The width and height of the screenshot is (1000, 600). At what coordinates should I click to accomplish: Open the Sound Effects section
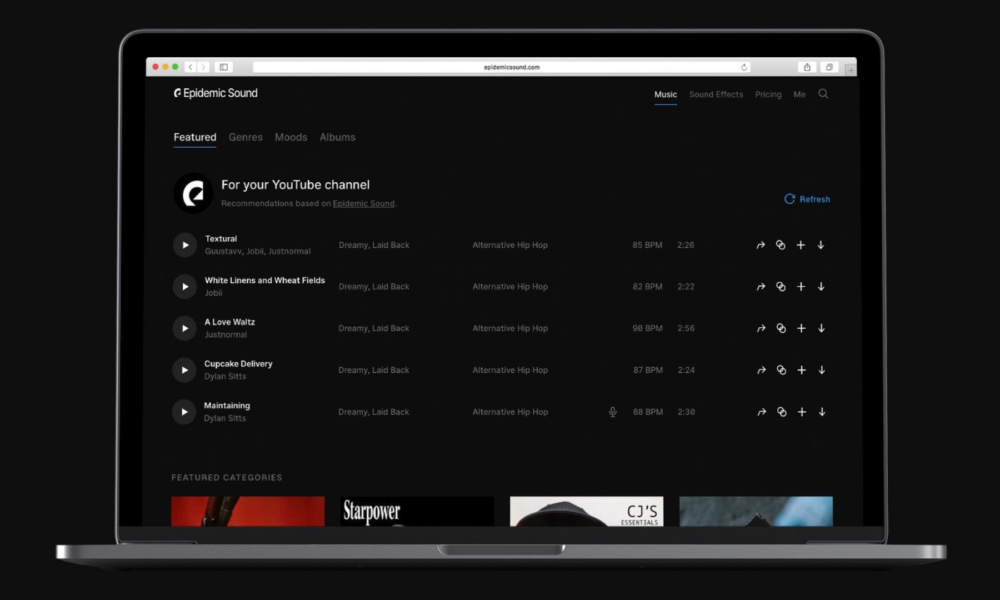(x=716, y=94)
